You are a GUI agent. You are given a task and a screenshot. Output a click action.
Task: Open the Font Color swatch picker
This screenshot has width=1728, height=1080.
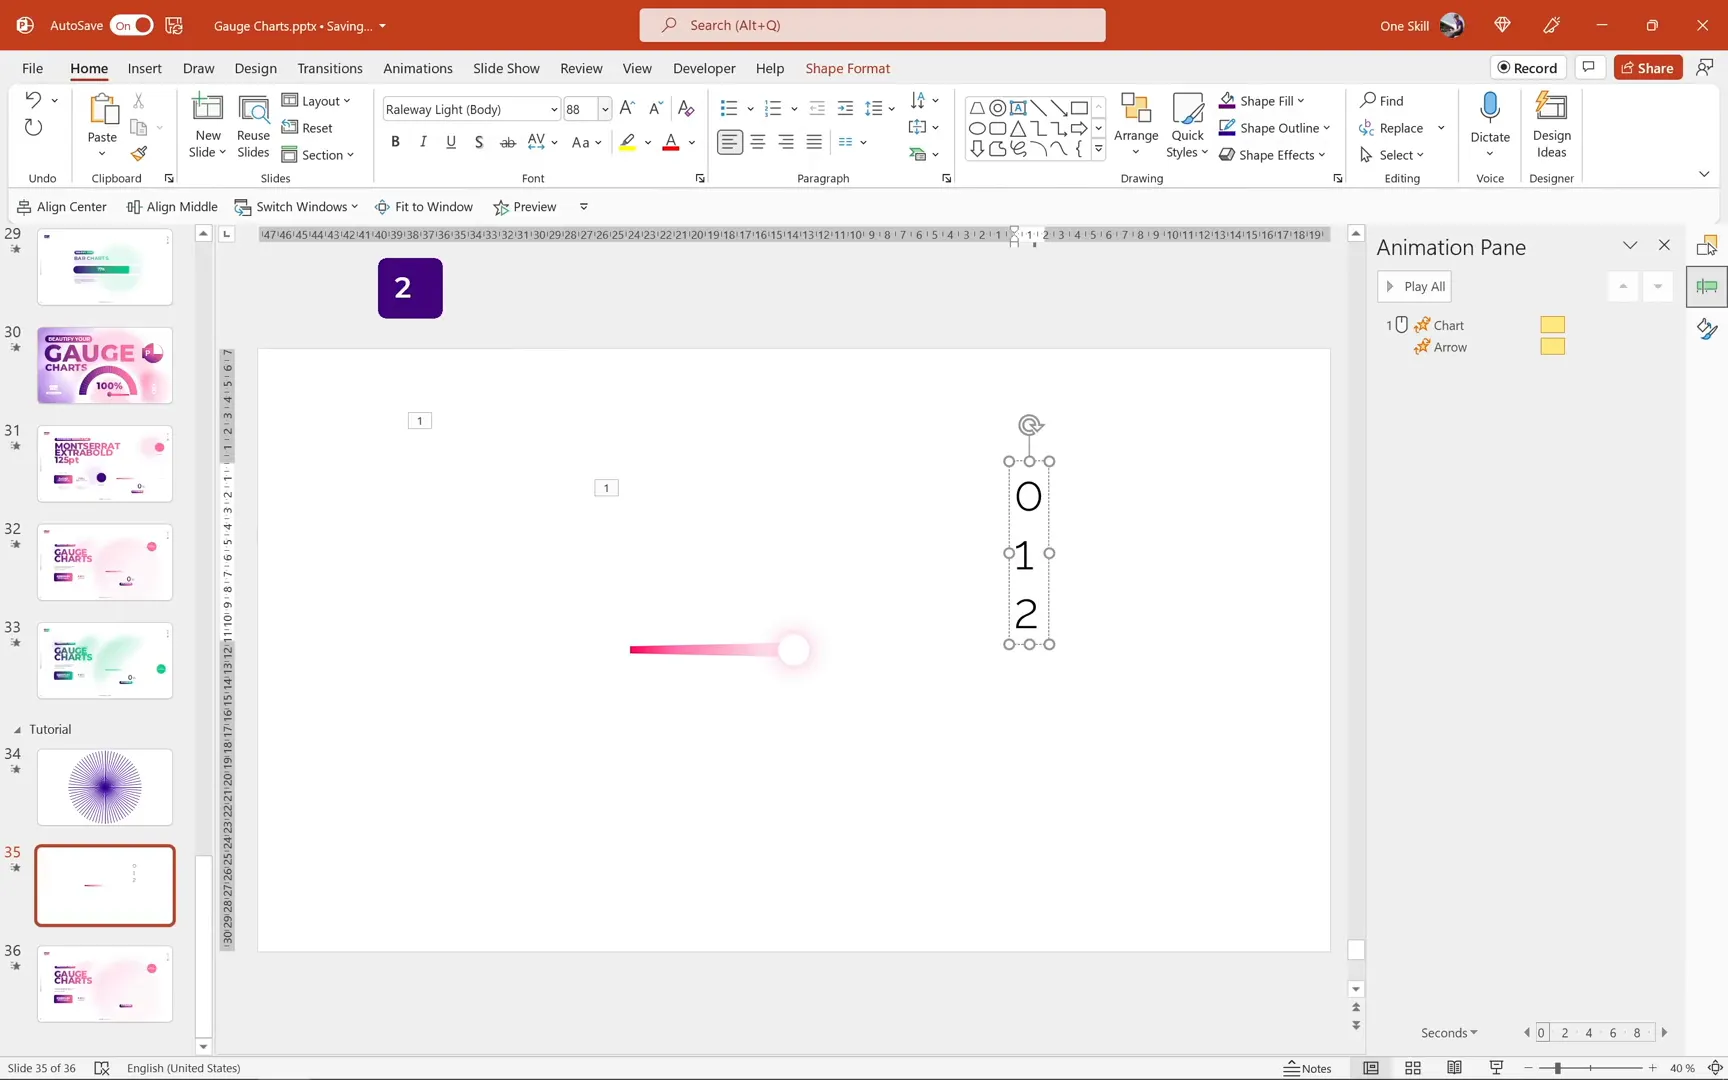691,142
